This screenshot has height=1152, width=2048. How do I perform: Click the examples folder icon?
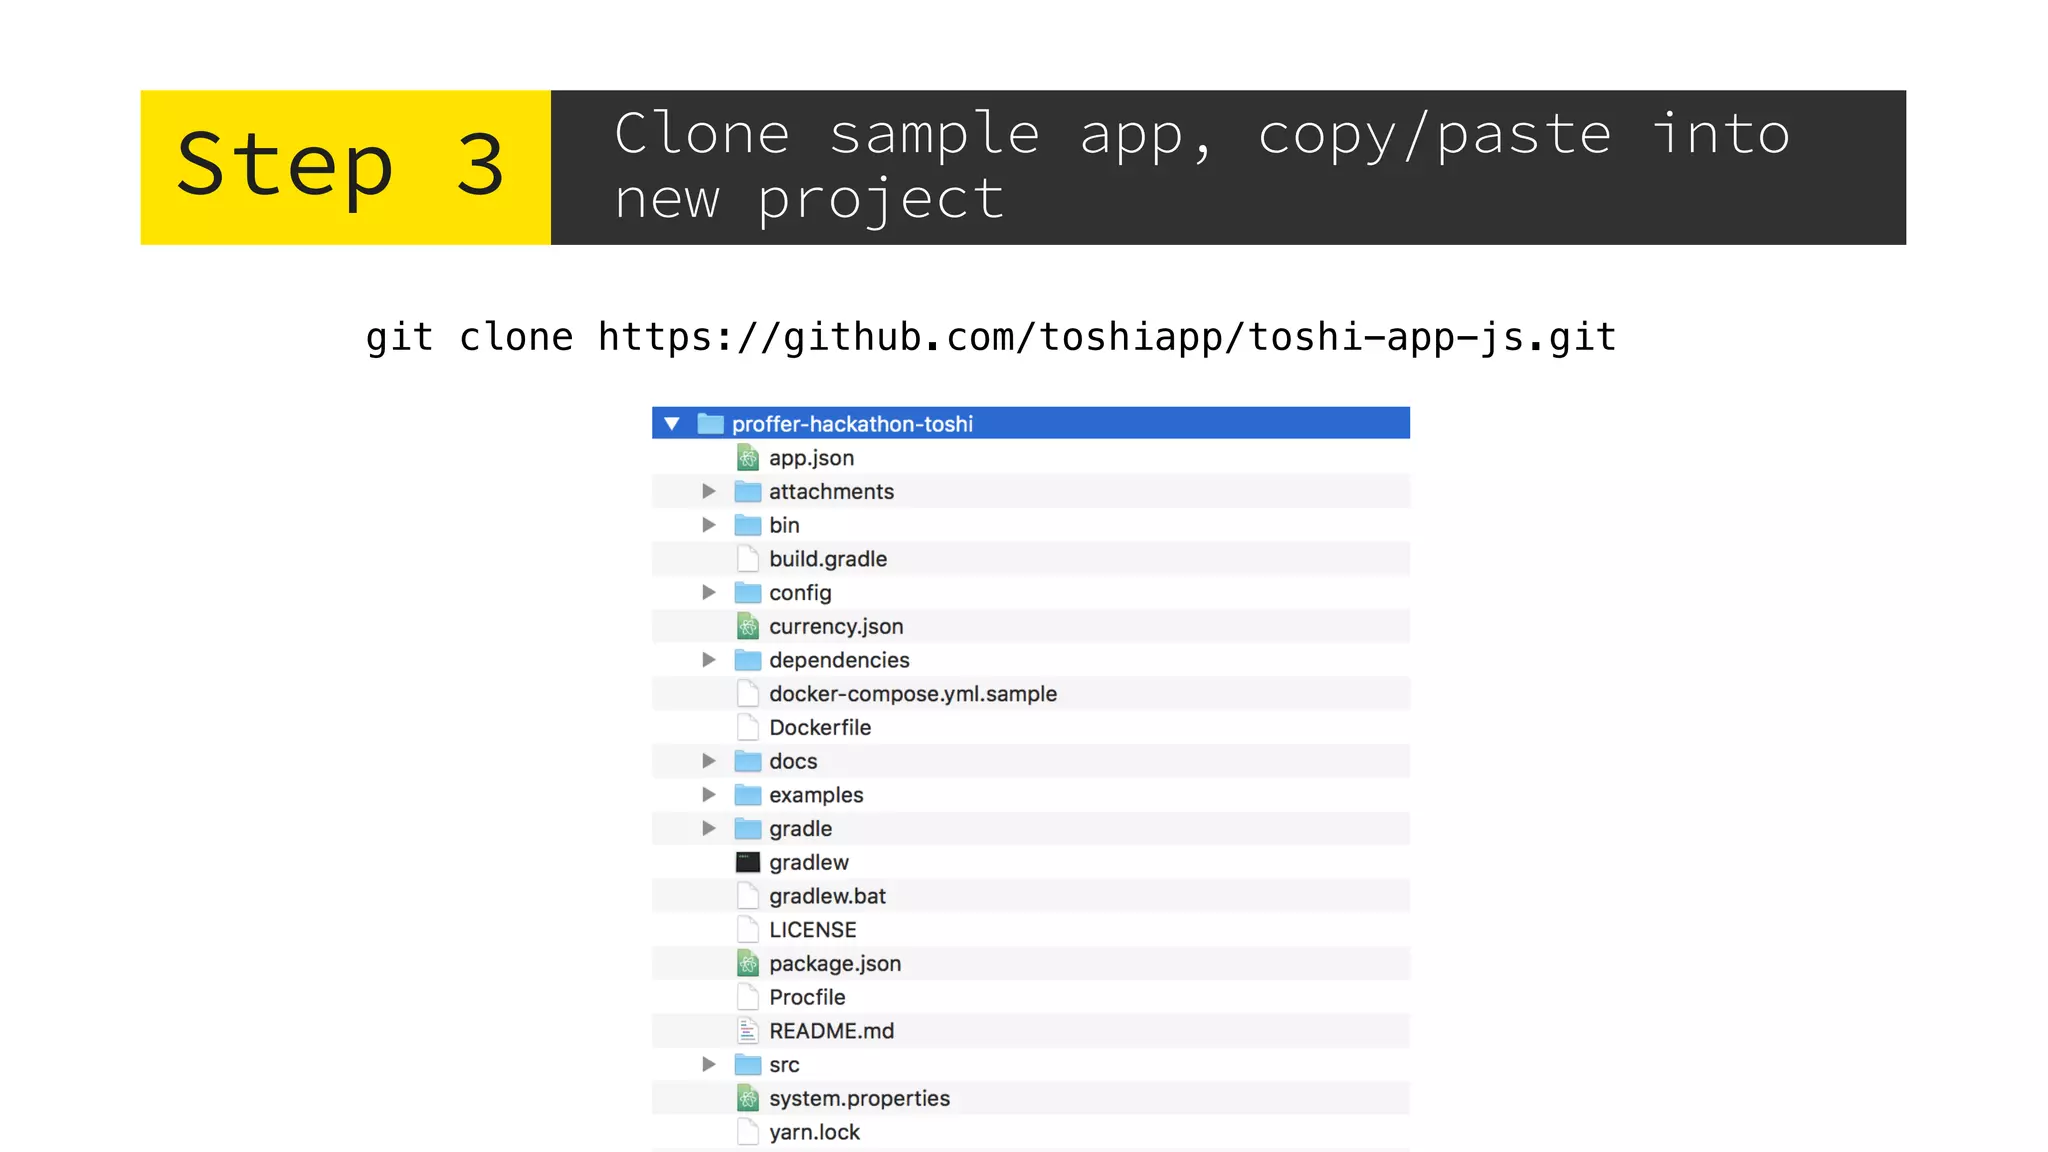(748, 795)
